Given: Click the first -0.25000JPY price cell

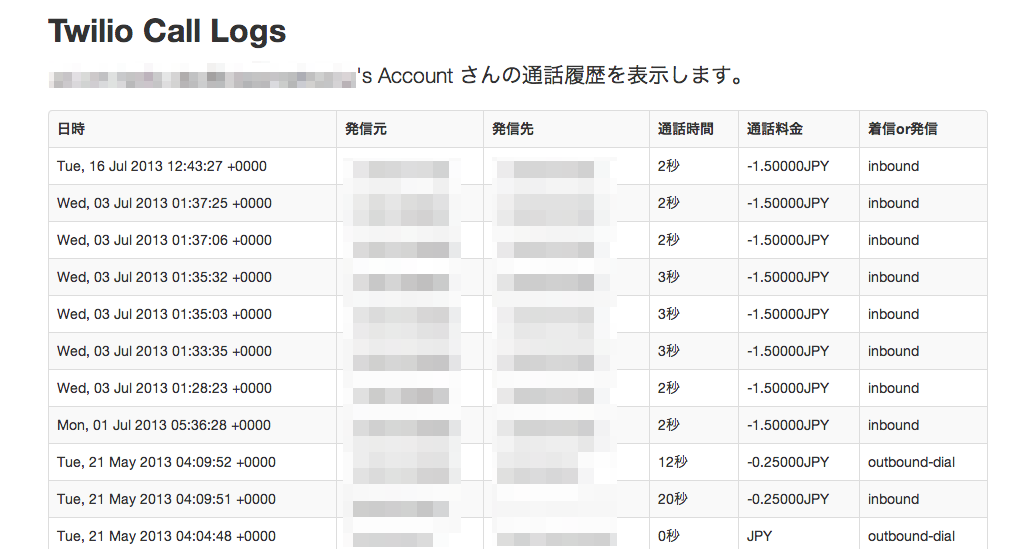Looking at the screenshot, I should point(787,462).
